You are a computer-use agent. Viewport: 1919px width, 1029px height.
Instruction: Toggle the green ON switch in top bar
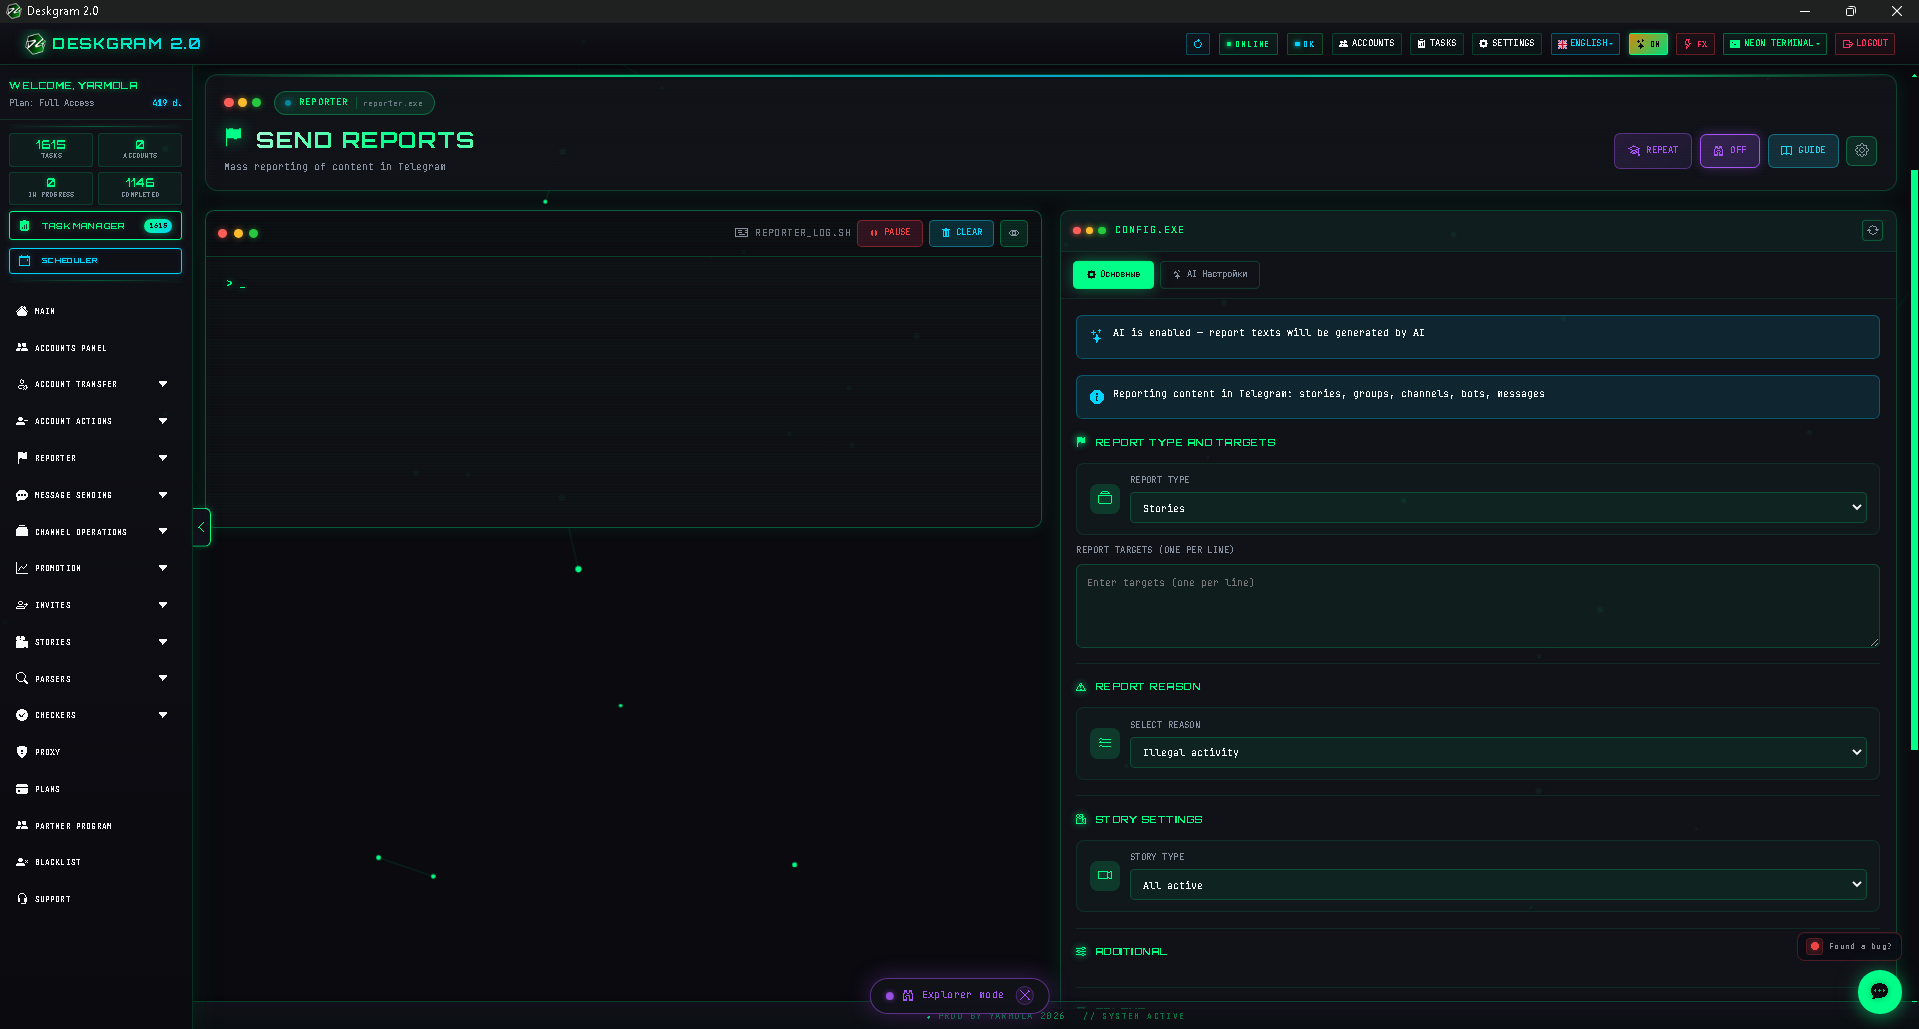tap(1648, 44)
